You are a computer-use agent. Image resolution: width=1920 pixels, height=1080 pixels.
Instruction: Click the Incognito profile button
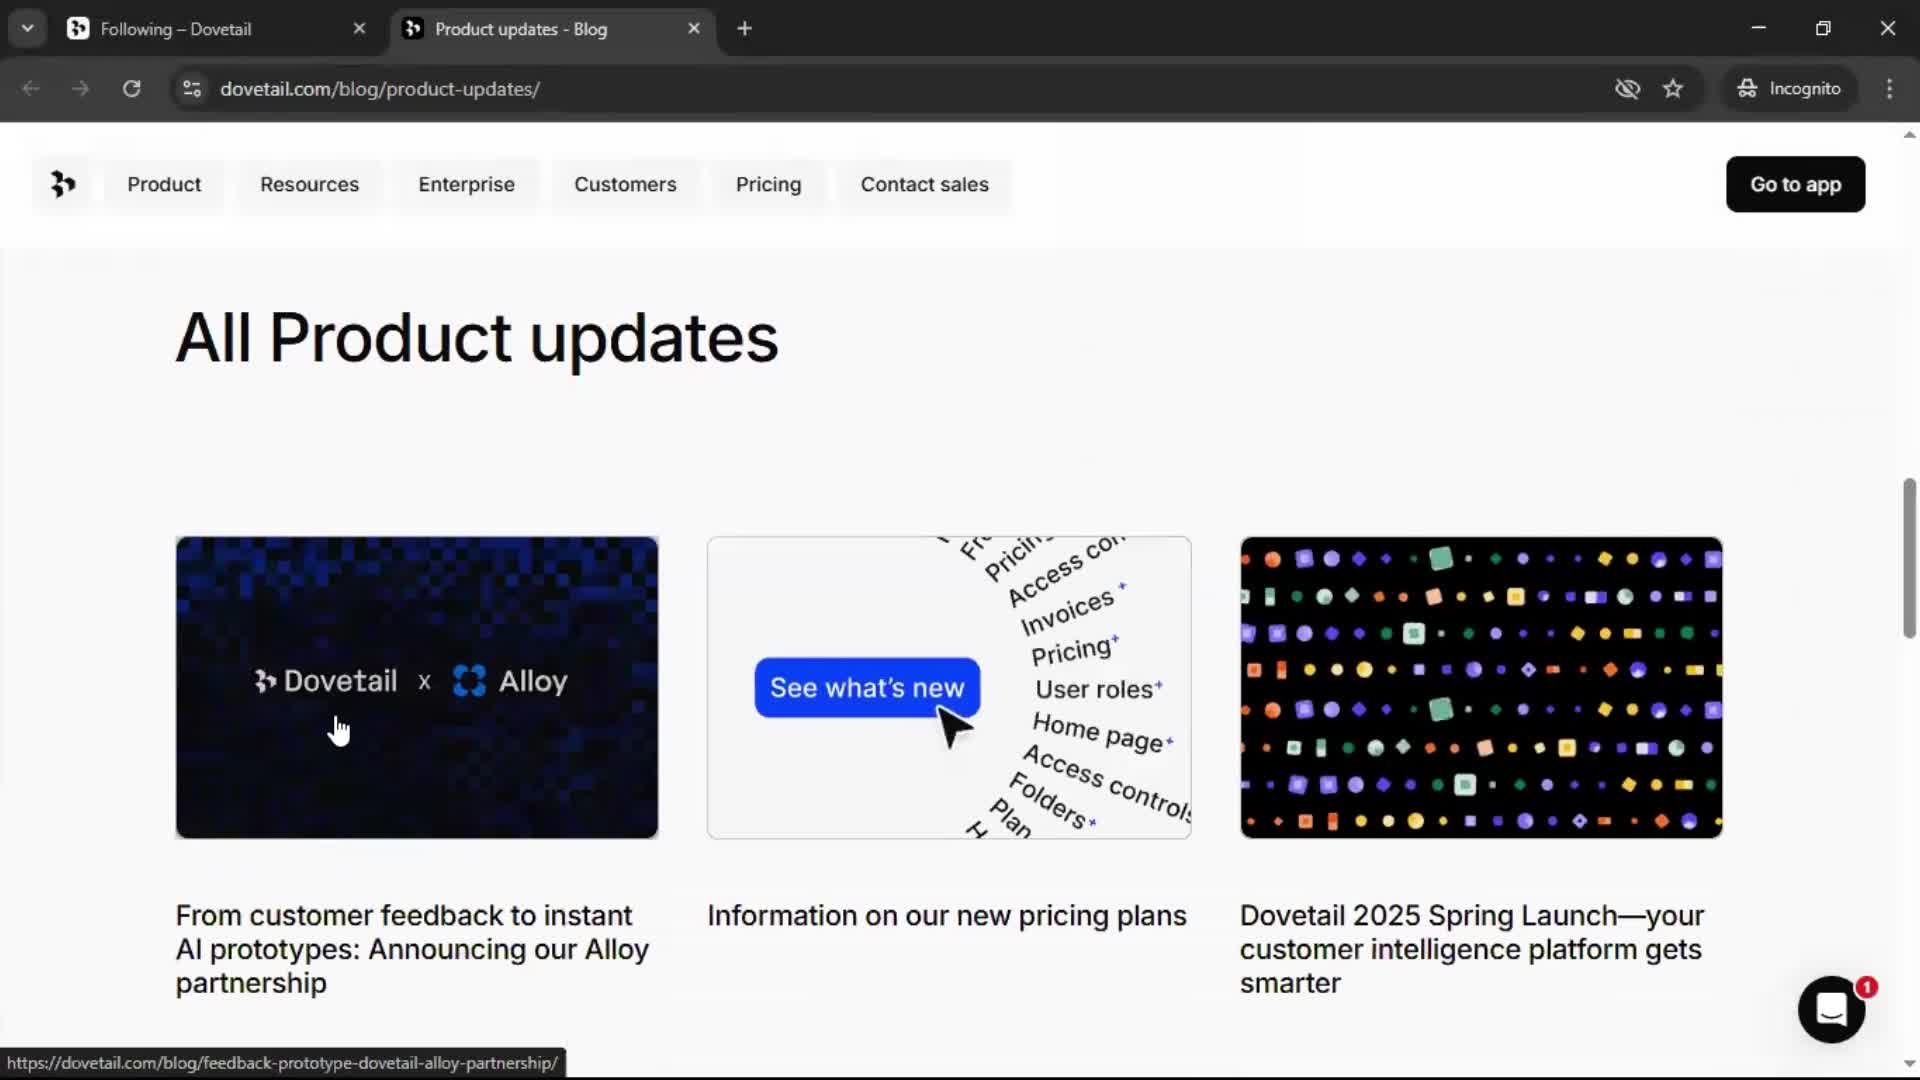pos(1790,89)
